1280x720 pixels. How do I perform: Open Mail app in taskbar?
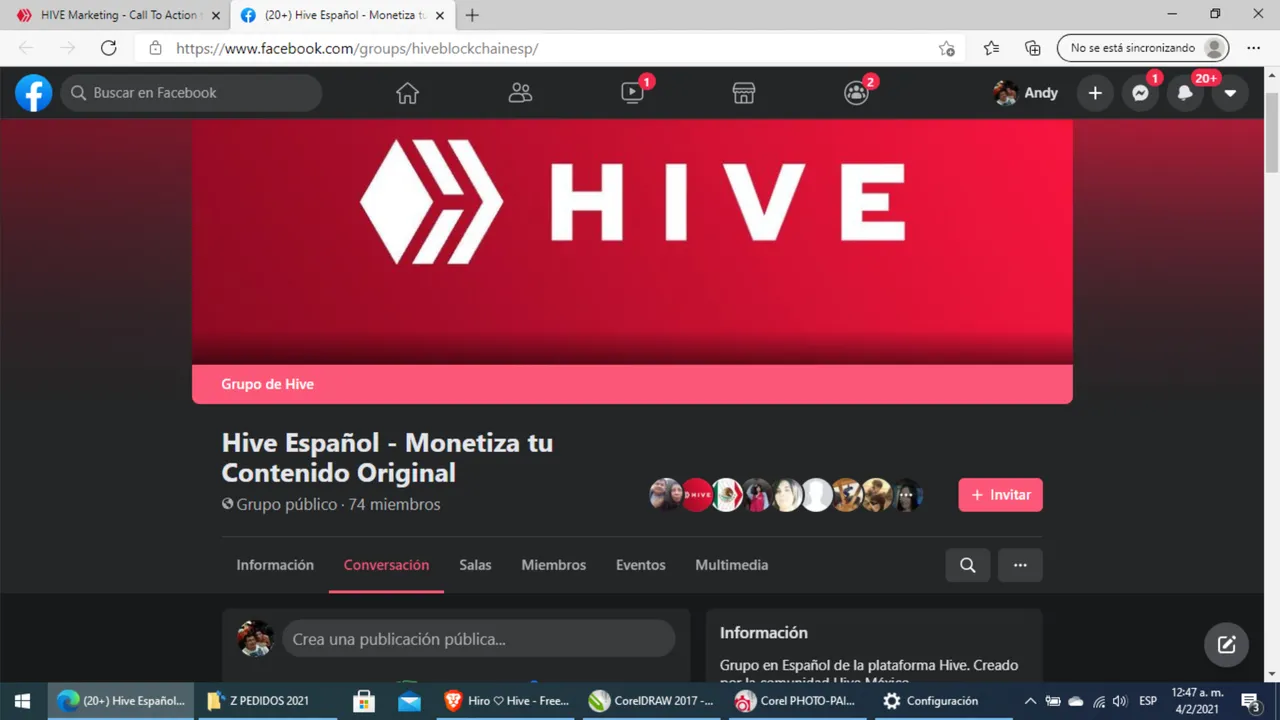[x=409, y=701]
